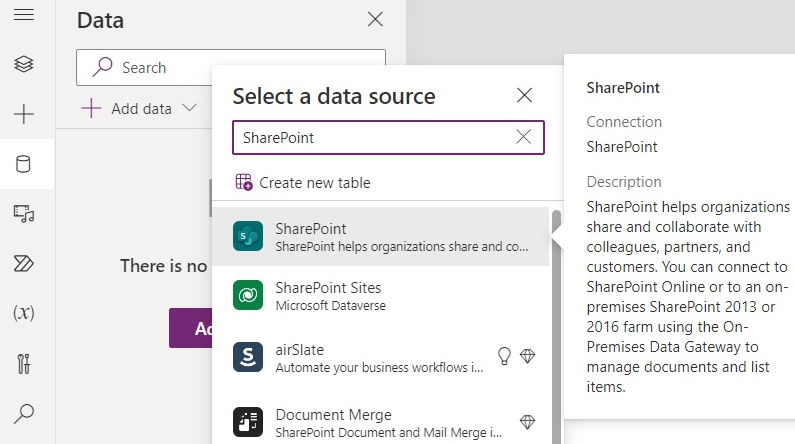Select SharePoint Sites Microsoft Dataverse entry

click(x=380, y=295)
